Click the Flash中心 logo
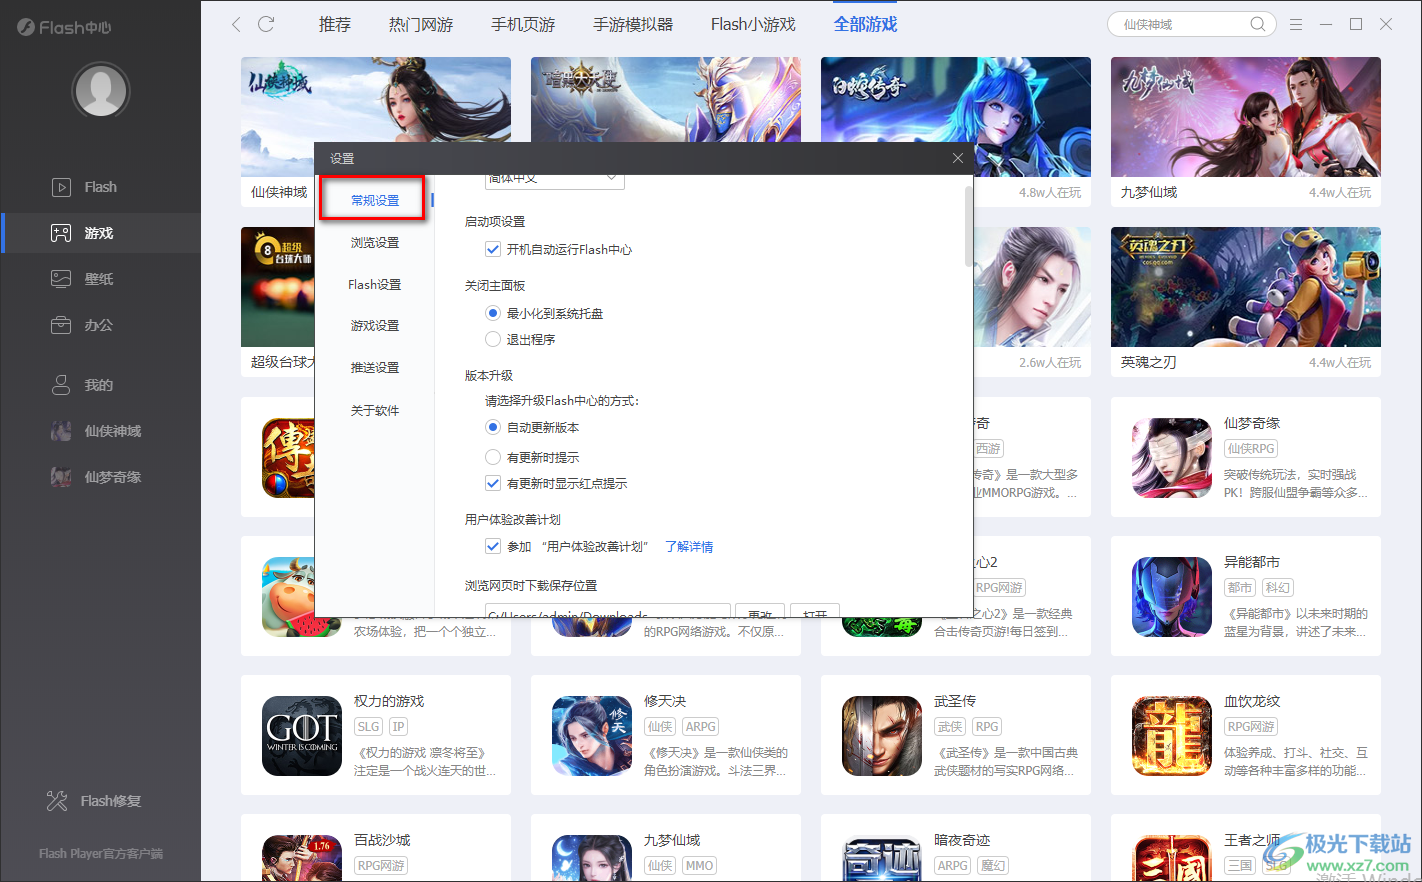 point(64,27)
